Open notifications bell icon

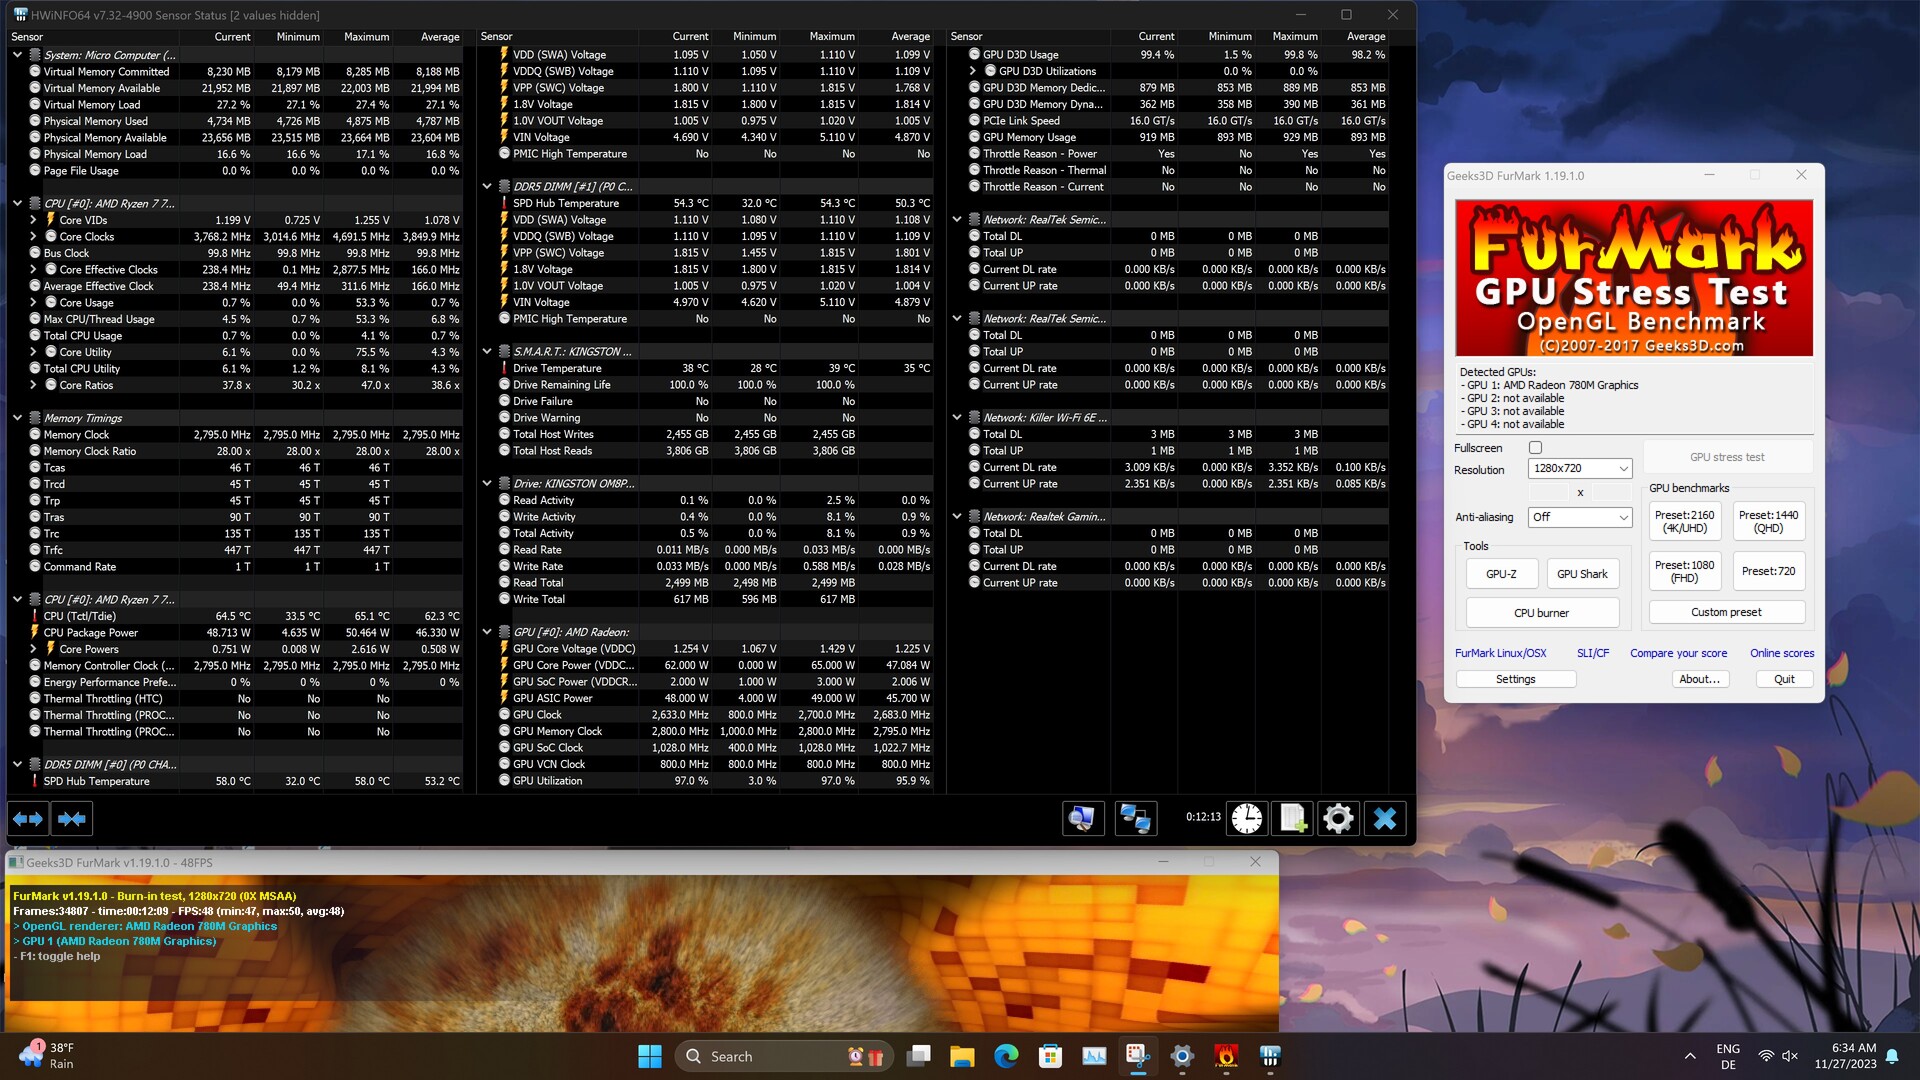coord(1892,1056)
